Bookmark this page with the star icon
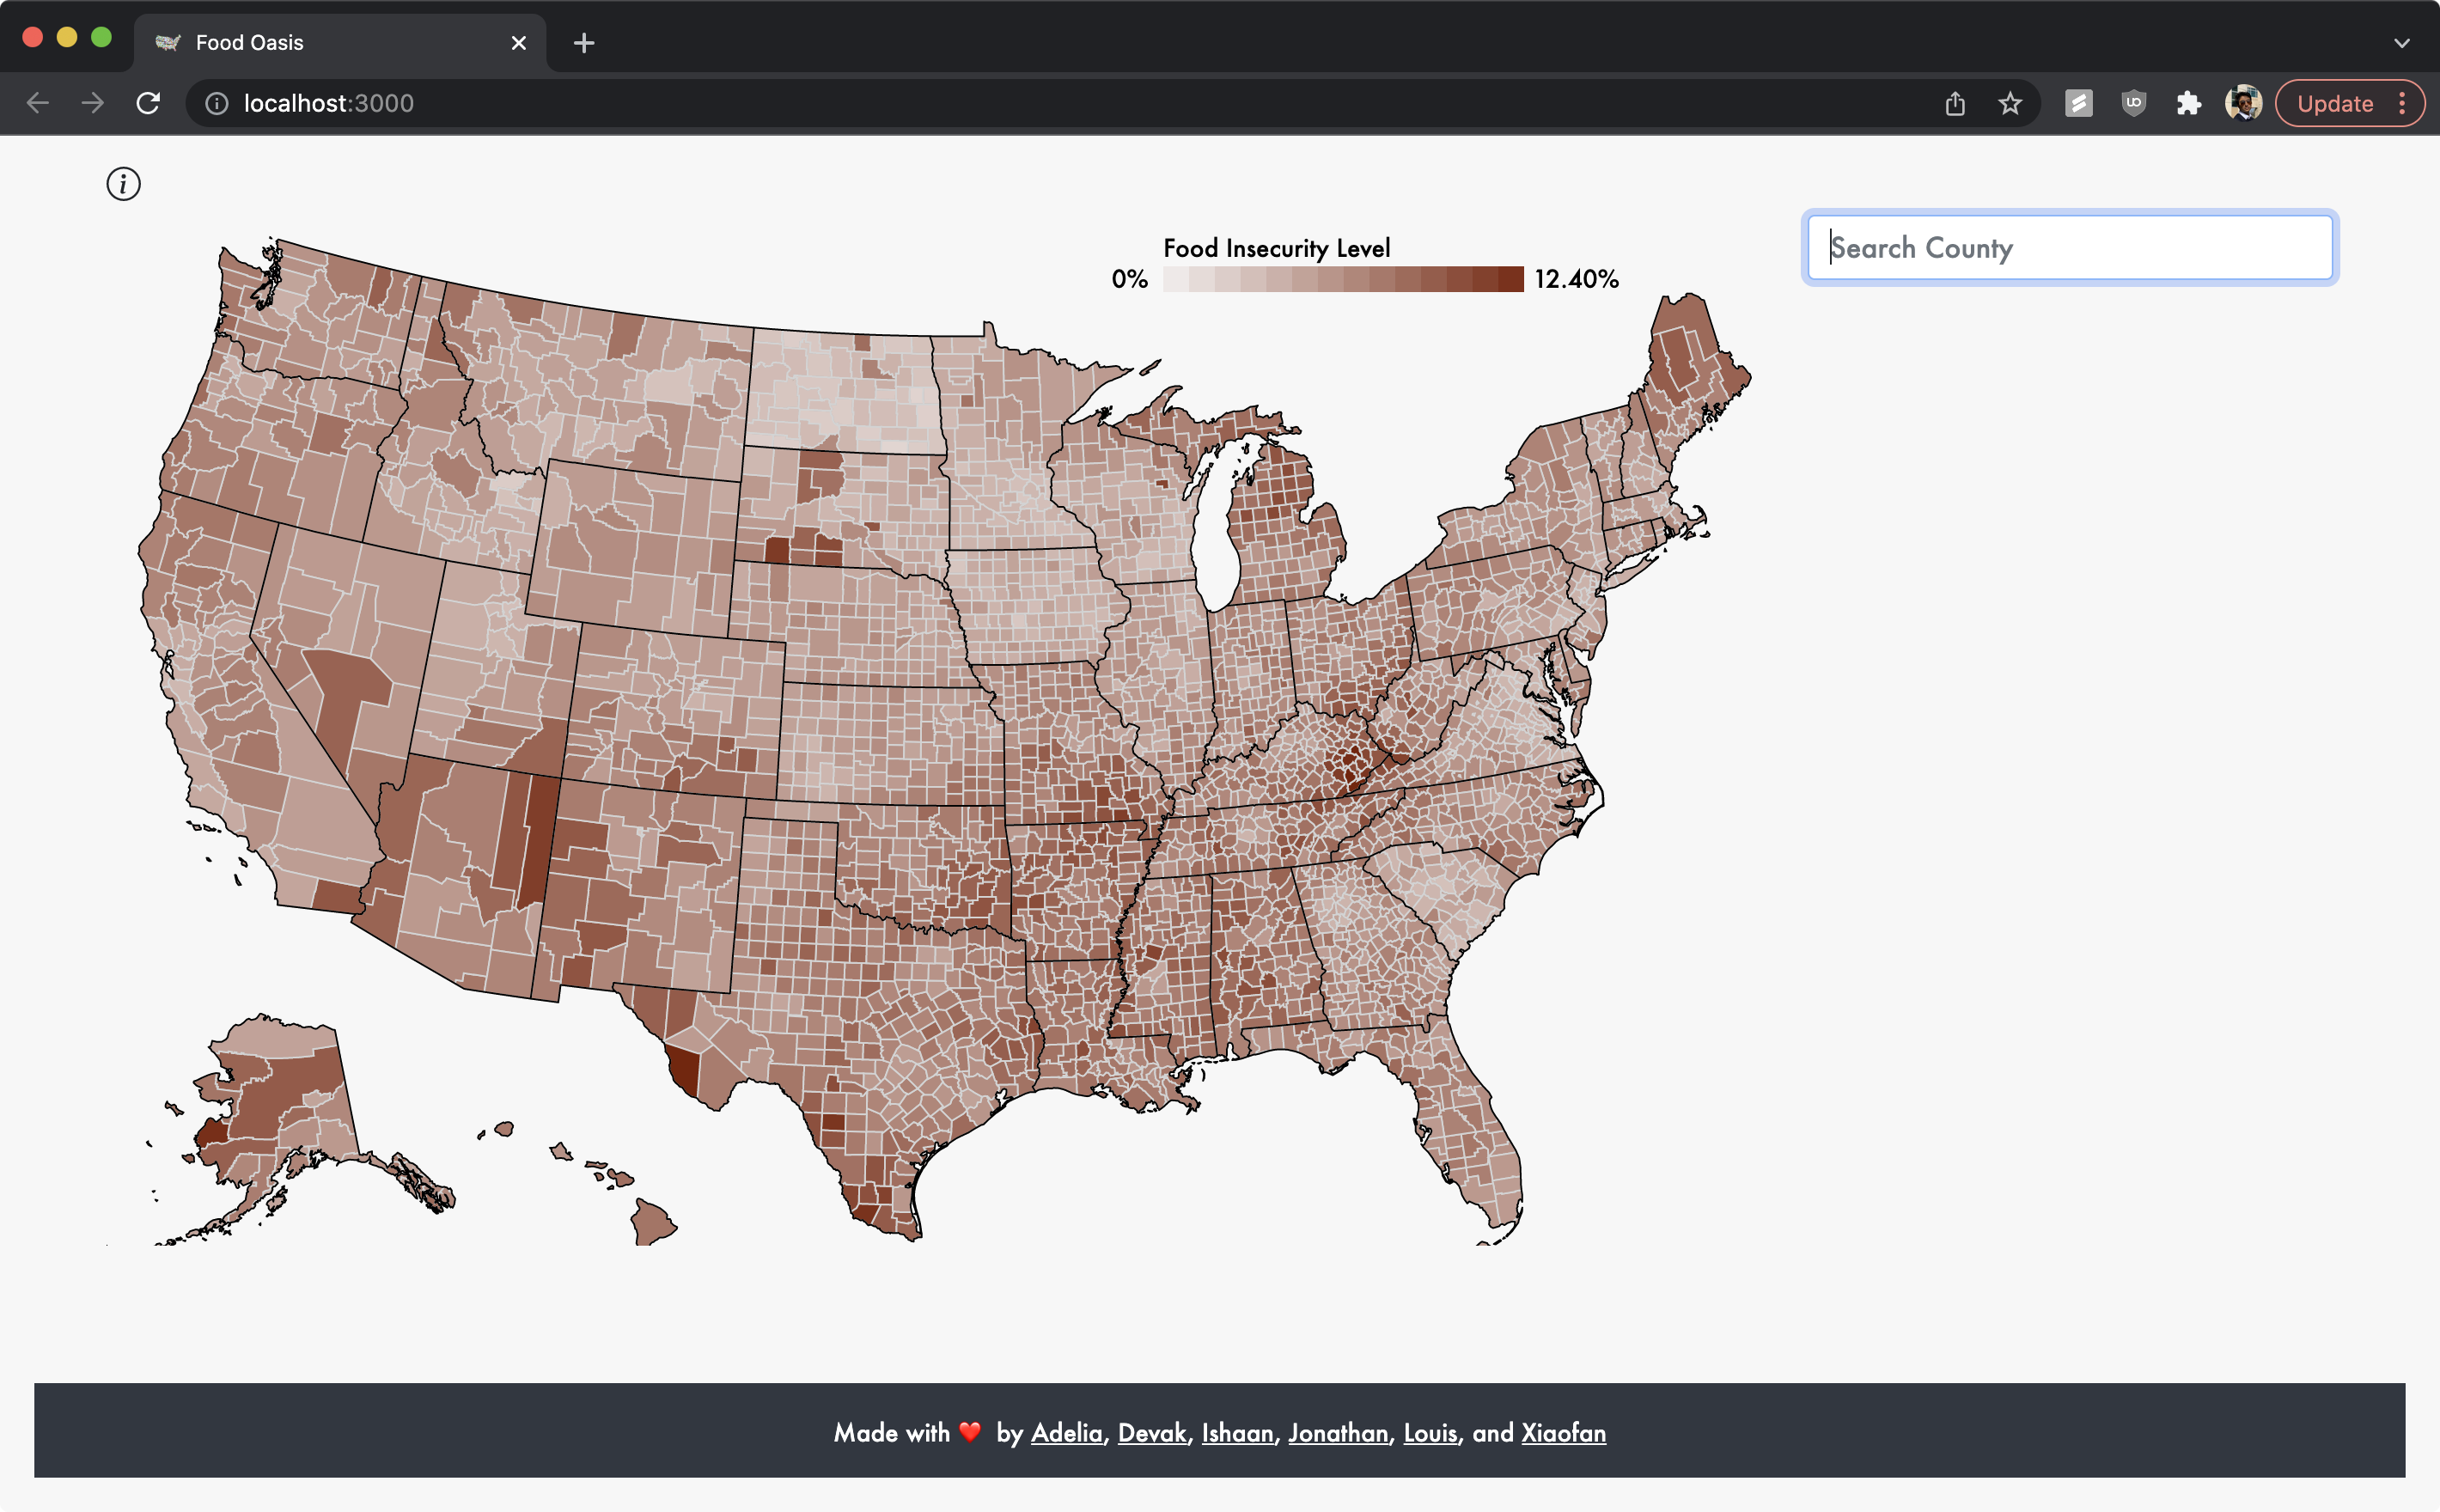The width and height of the screenshot is (2440, 1512). click(x=2010, y=103)
